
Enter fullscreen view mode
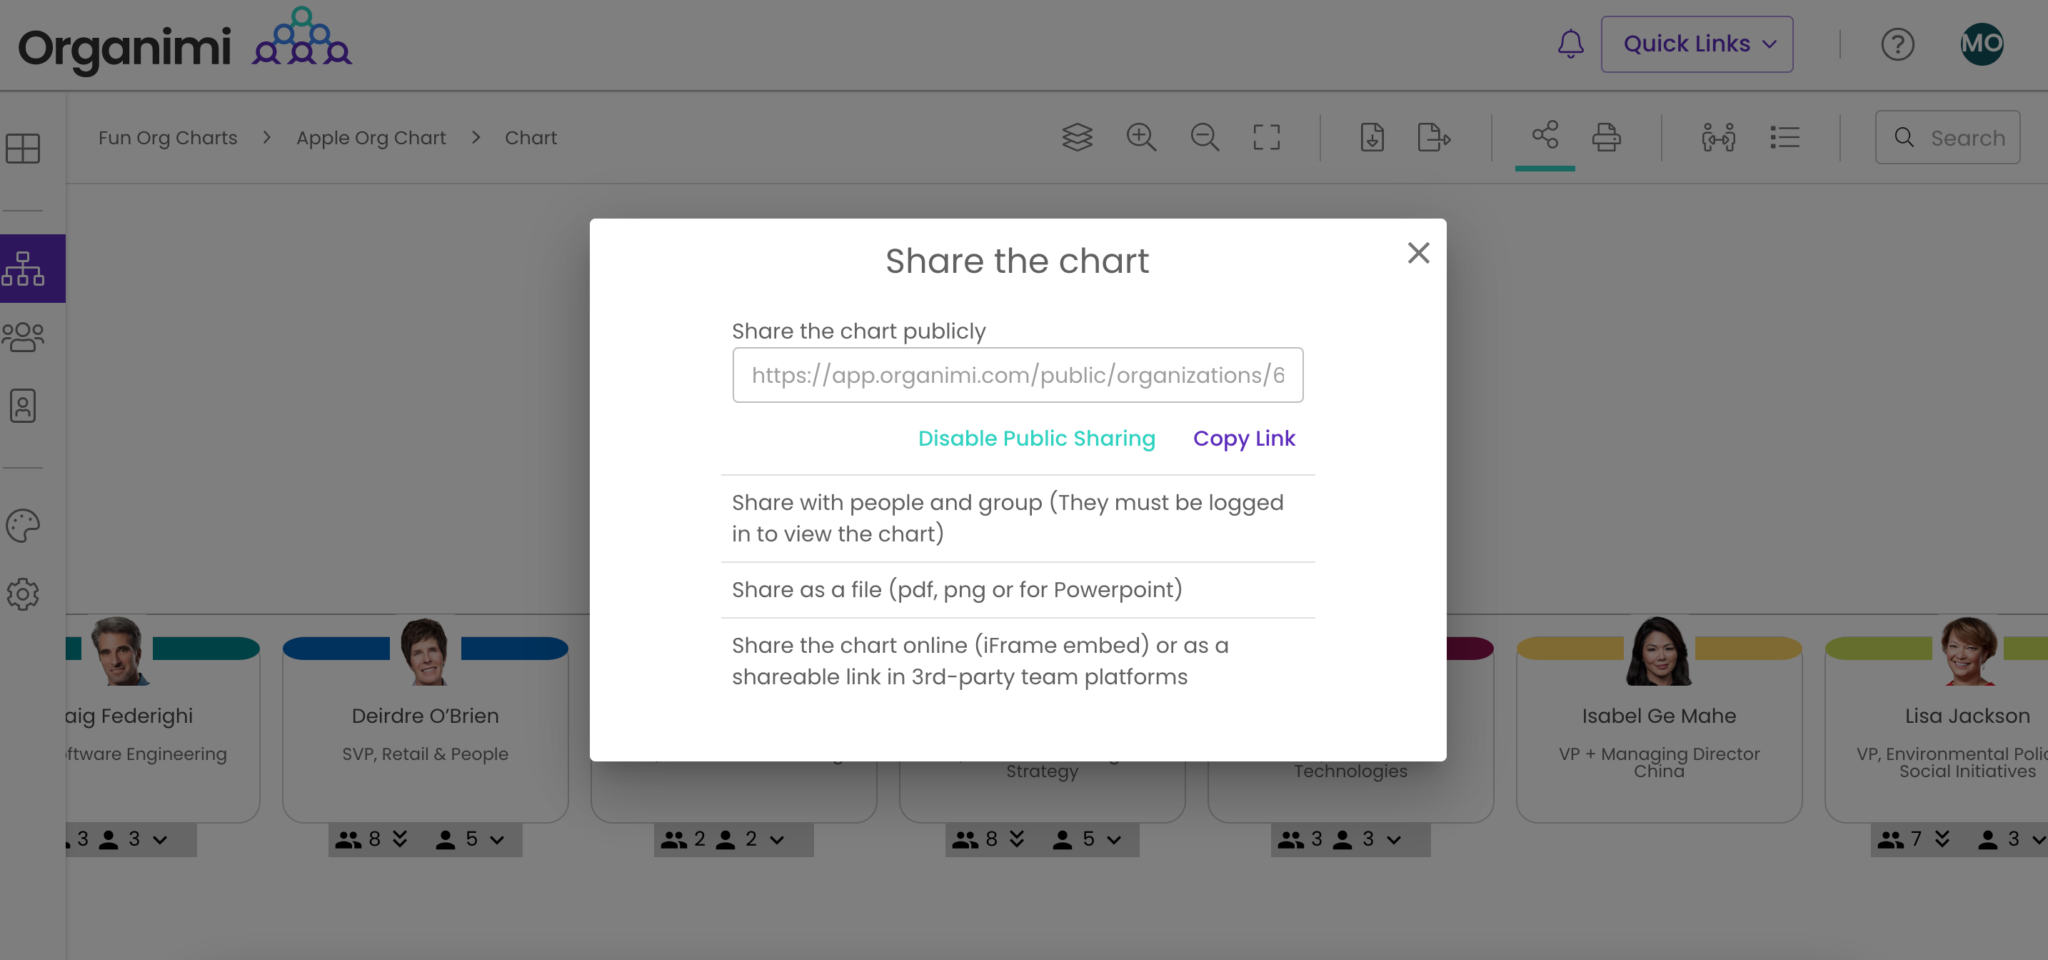coord(1265,137)
